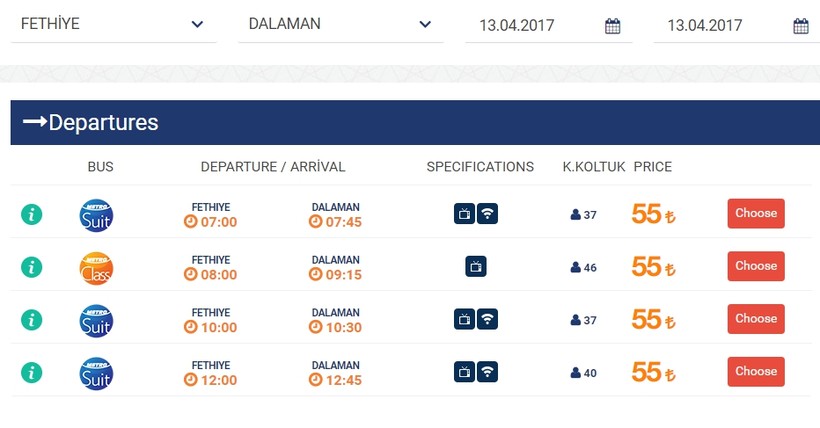Click WiFi icon on the 12:00 bus

487,372
